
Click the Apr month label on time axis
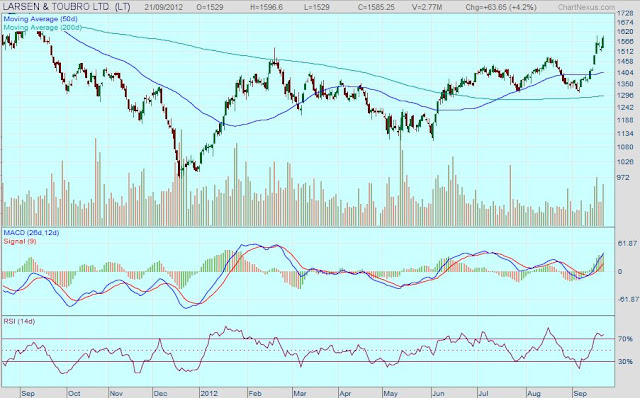[345, 394]
